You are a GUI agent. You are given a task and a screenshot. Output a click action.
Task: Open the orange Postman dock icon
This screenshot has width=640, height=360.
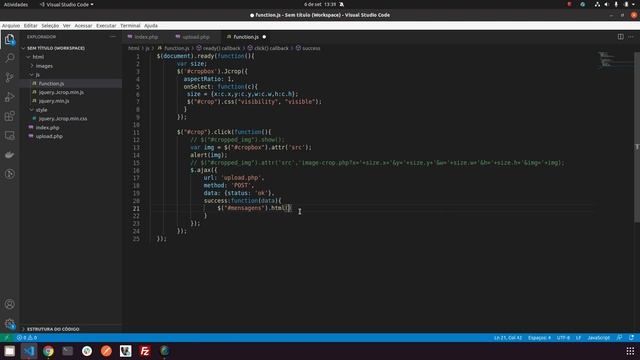[x=106, y=351]
